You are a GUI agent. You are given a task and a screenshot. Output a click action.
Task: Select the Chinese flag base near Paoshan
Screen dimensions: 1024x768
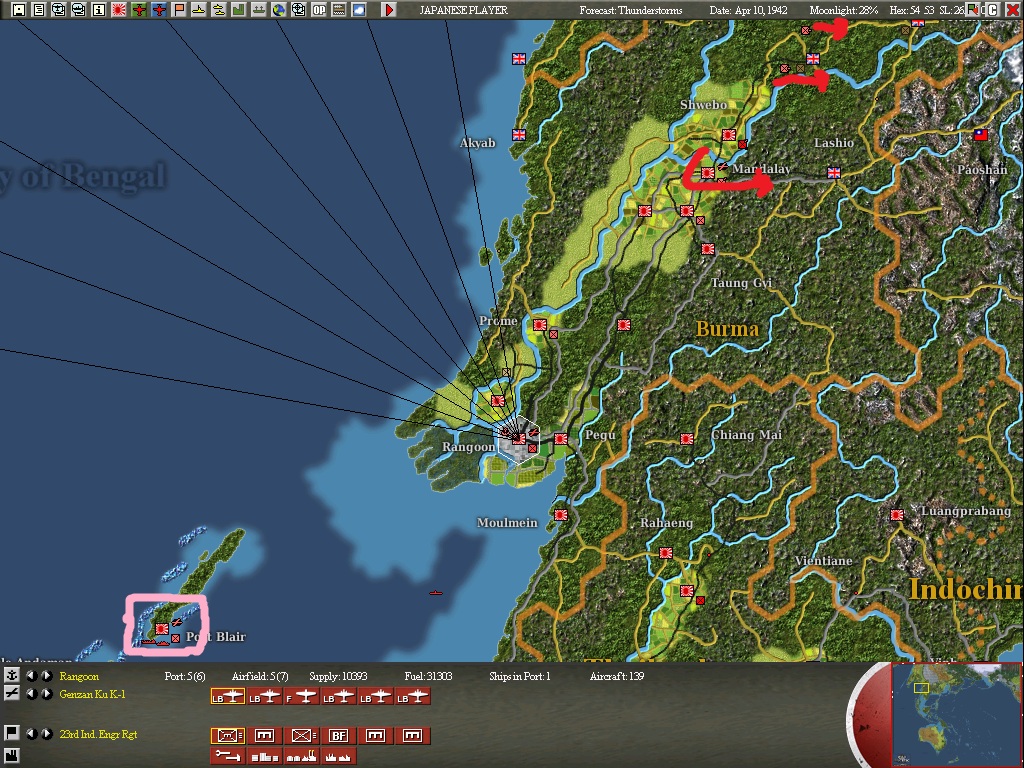980,135
